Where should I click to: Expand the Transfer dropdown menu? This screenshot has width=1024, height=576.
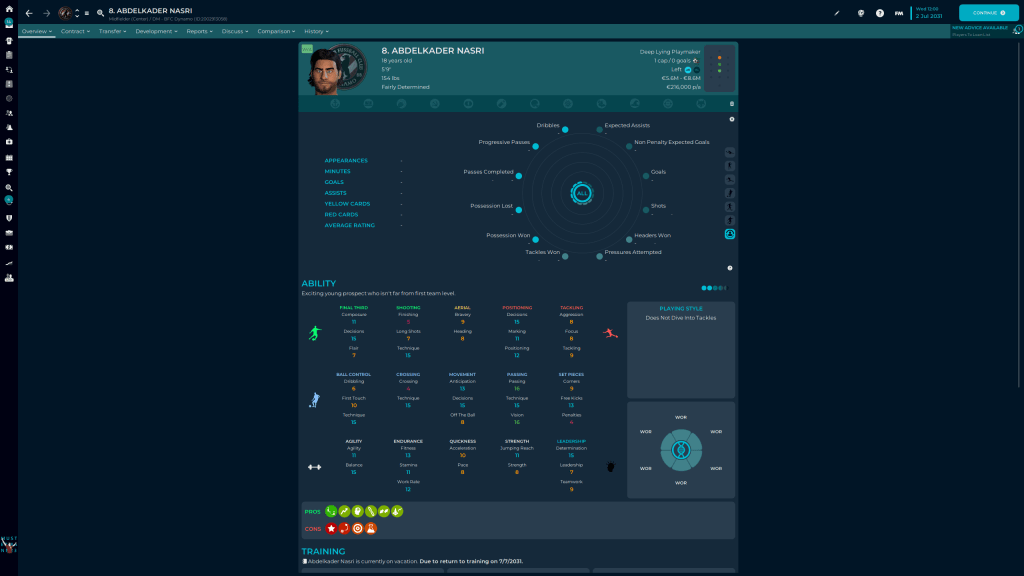(x=113, y=31)
